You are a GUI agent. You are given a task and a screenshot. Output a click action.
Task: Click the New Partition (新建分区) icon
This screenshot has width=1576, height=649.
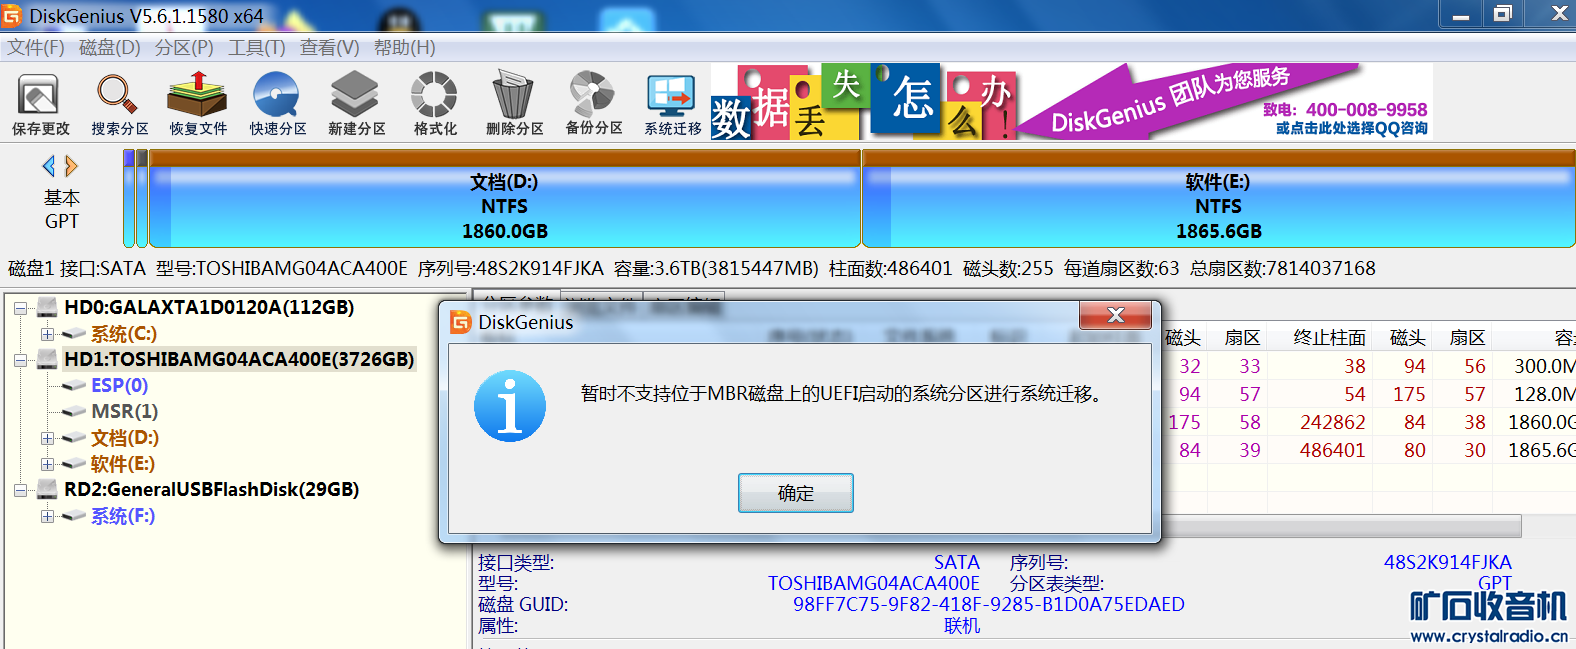(356, 104)
